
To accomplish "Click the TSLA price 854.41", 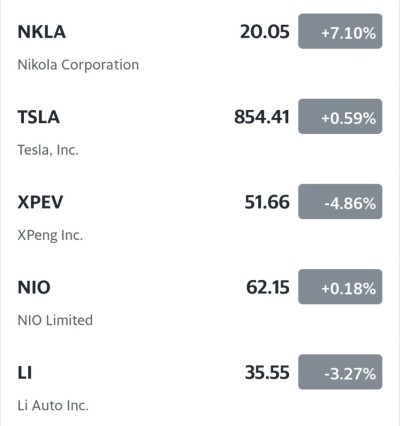I will [262, 117].
